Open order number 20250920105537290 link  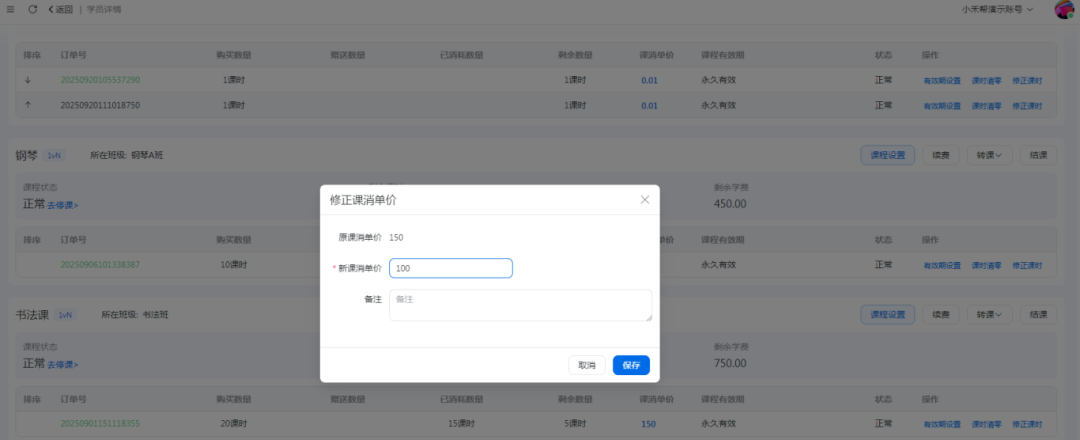click(x=100, y=80)
